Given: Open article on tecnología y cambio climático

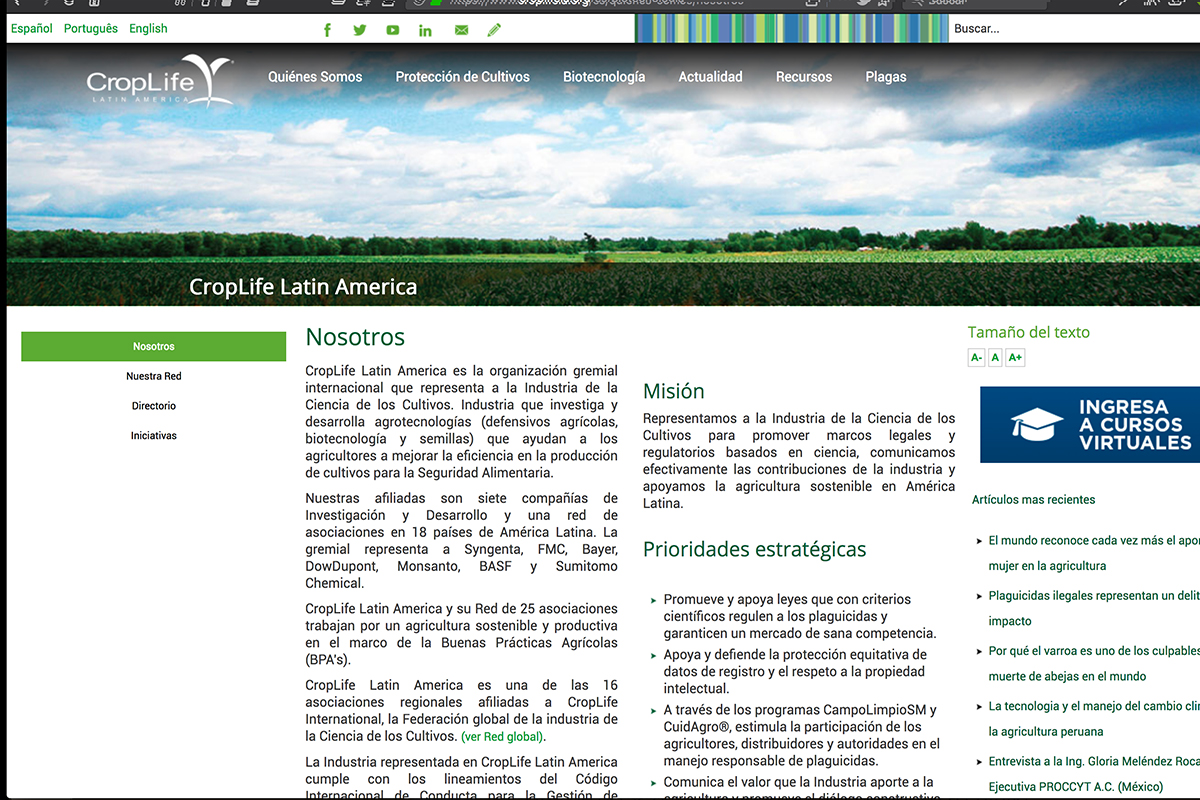Looking at the screenshot, I should click(x=1093, y=718).
